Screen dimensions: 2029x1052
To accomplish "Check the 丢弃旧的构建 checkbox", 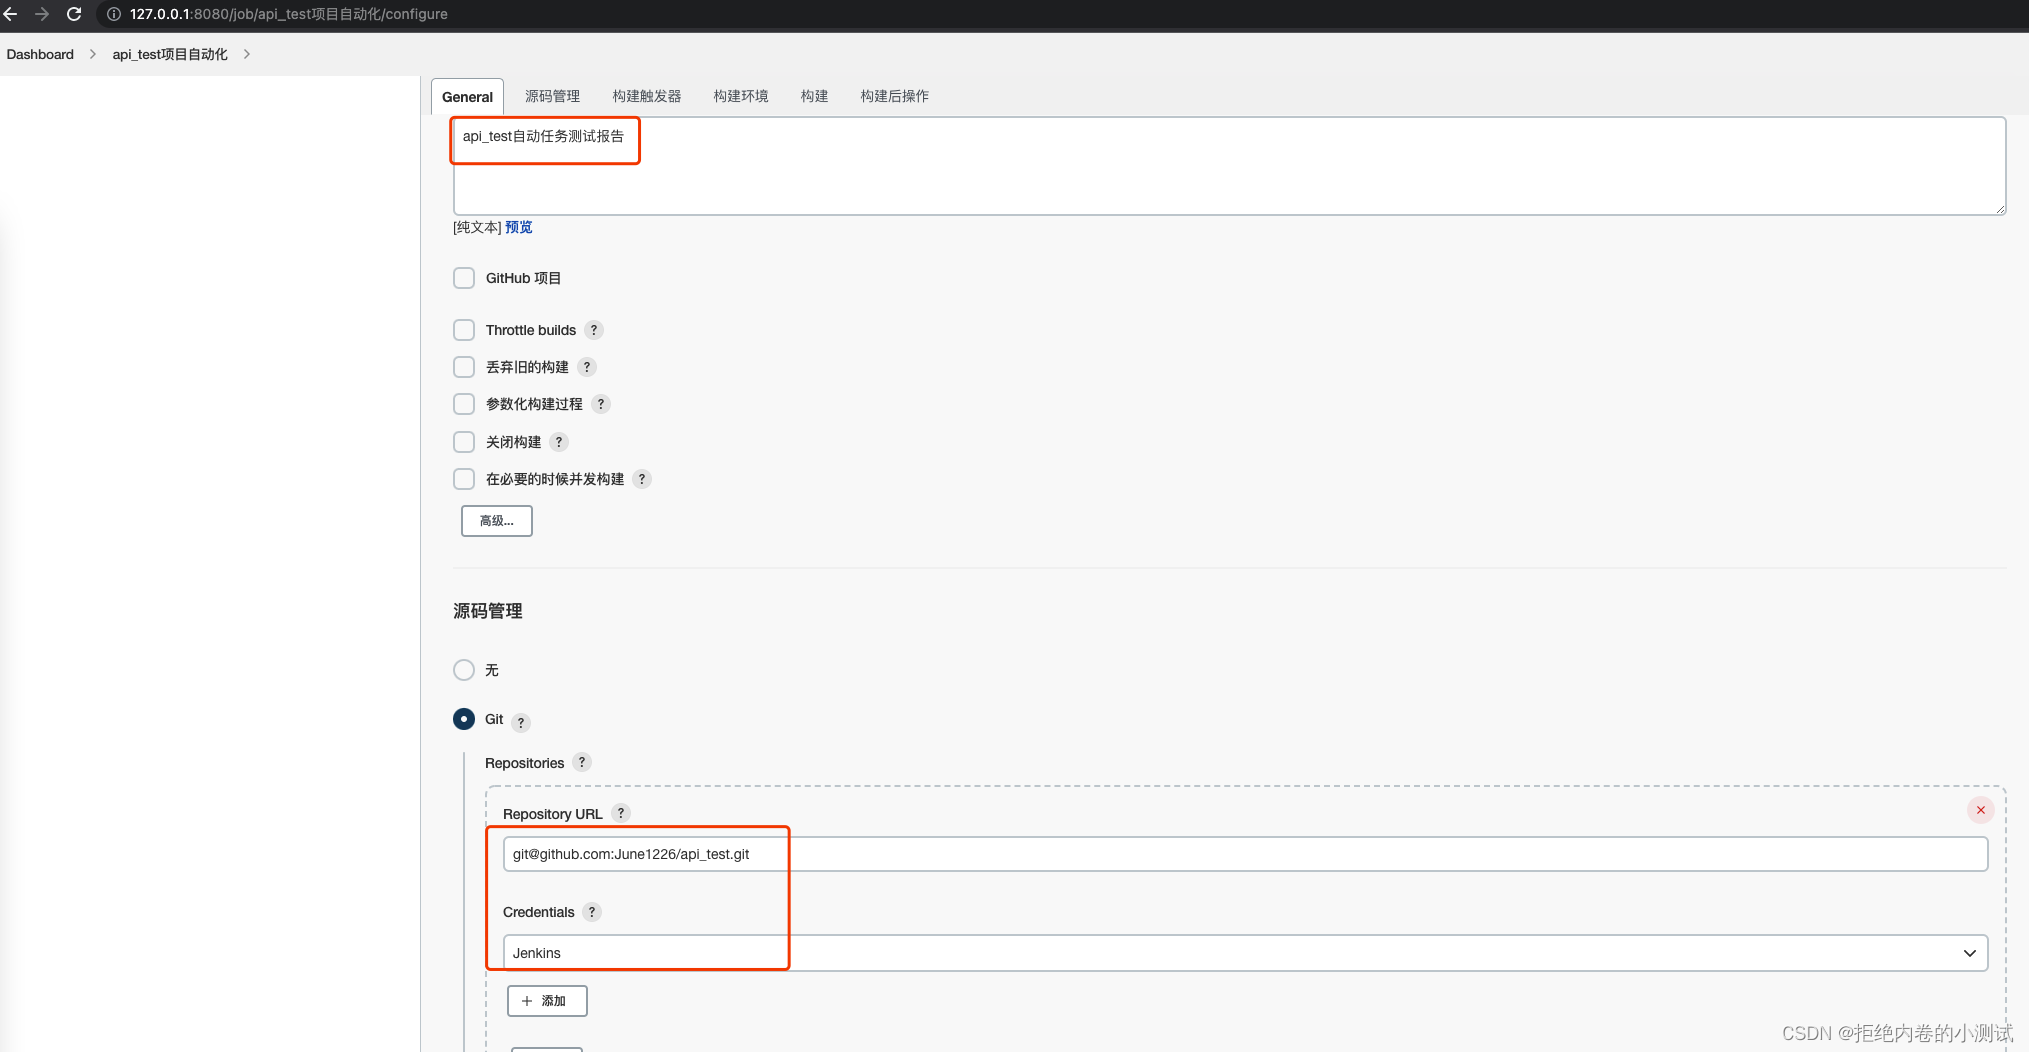I will click(x=464, y=367).
